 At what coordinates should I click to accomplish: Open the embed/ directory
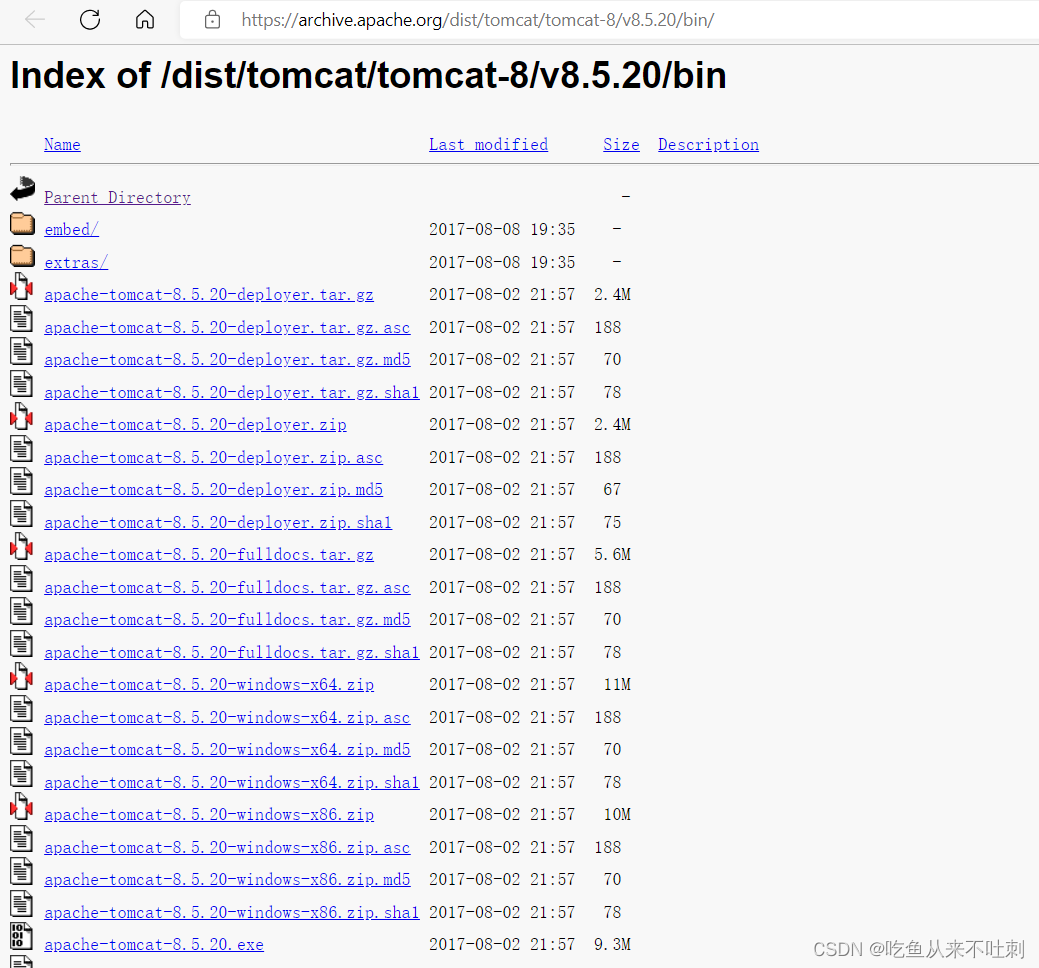point(71,229)
